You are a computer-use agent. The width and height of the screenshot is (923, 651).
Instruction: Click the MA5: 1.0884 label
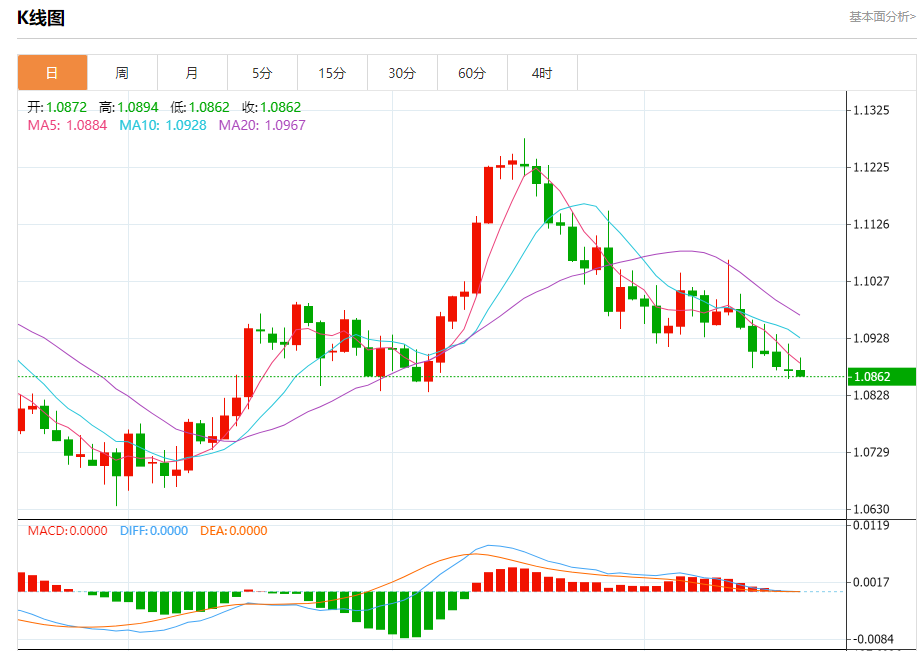point(68,125)
